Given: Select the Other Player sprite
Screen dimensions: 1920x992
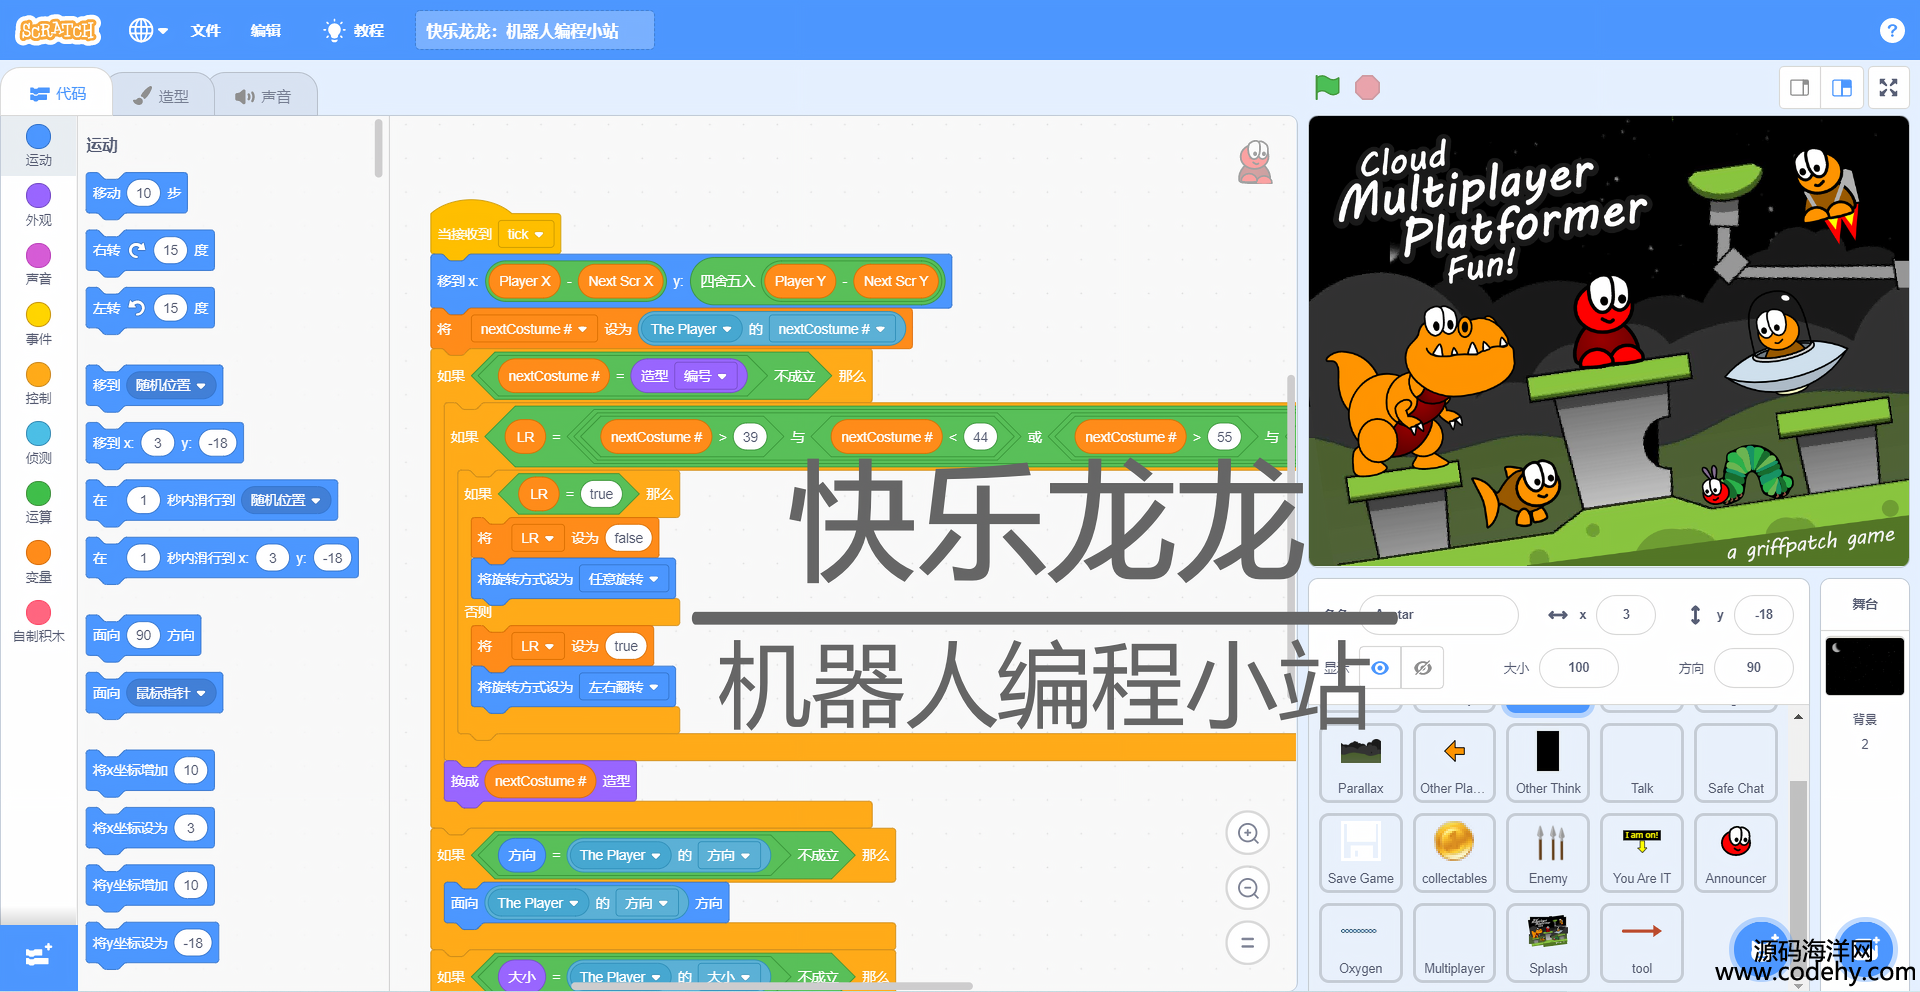Looking at the screenshot, I should click(x=1455, y=763).
